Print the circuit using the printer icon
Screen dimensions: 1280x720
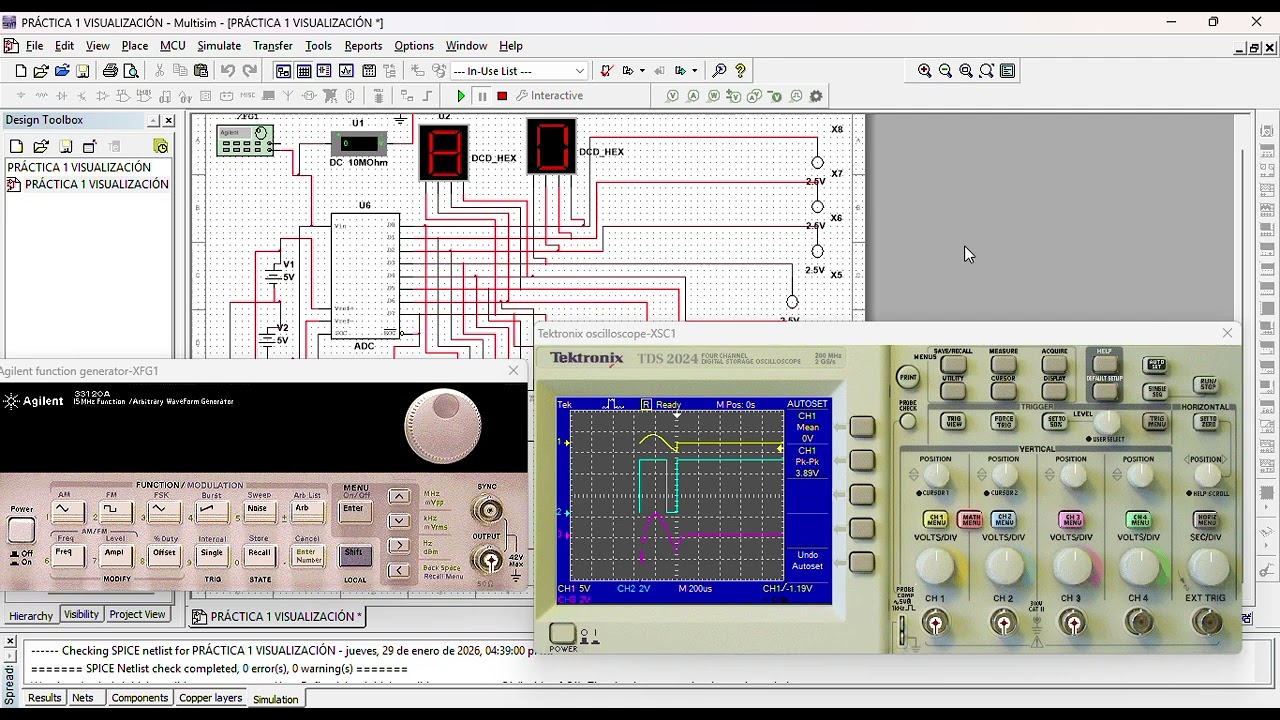tap(110, 71)
